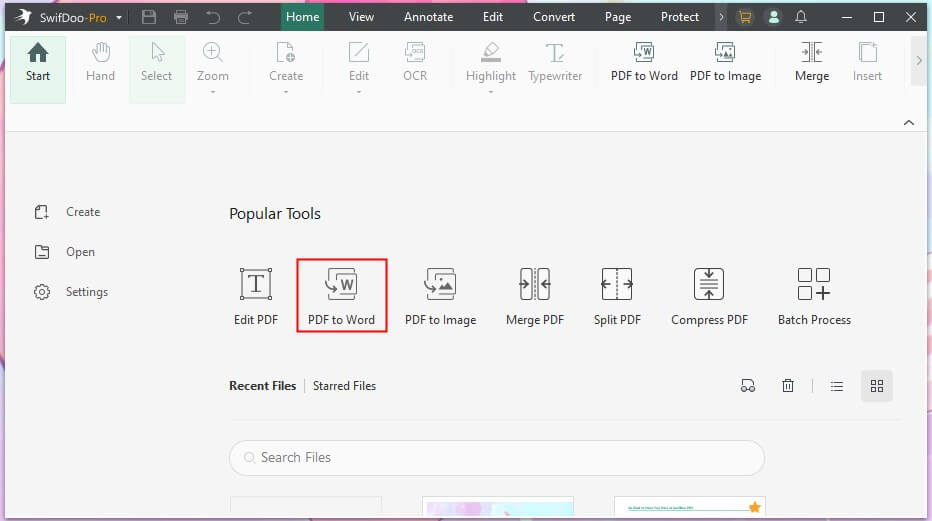
Task: Click the Merge ribbon tool
Action: pos(812,62)
